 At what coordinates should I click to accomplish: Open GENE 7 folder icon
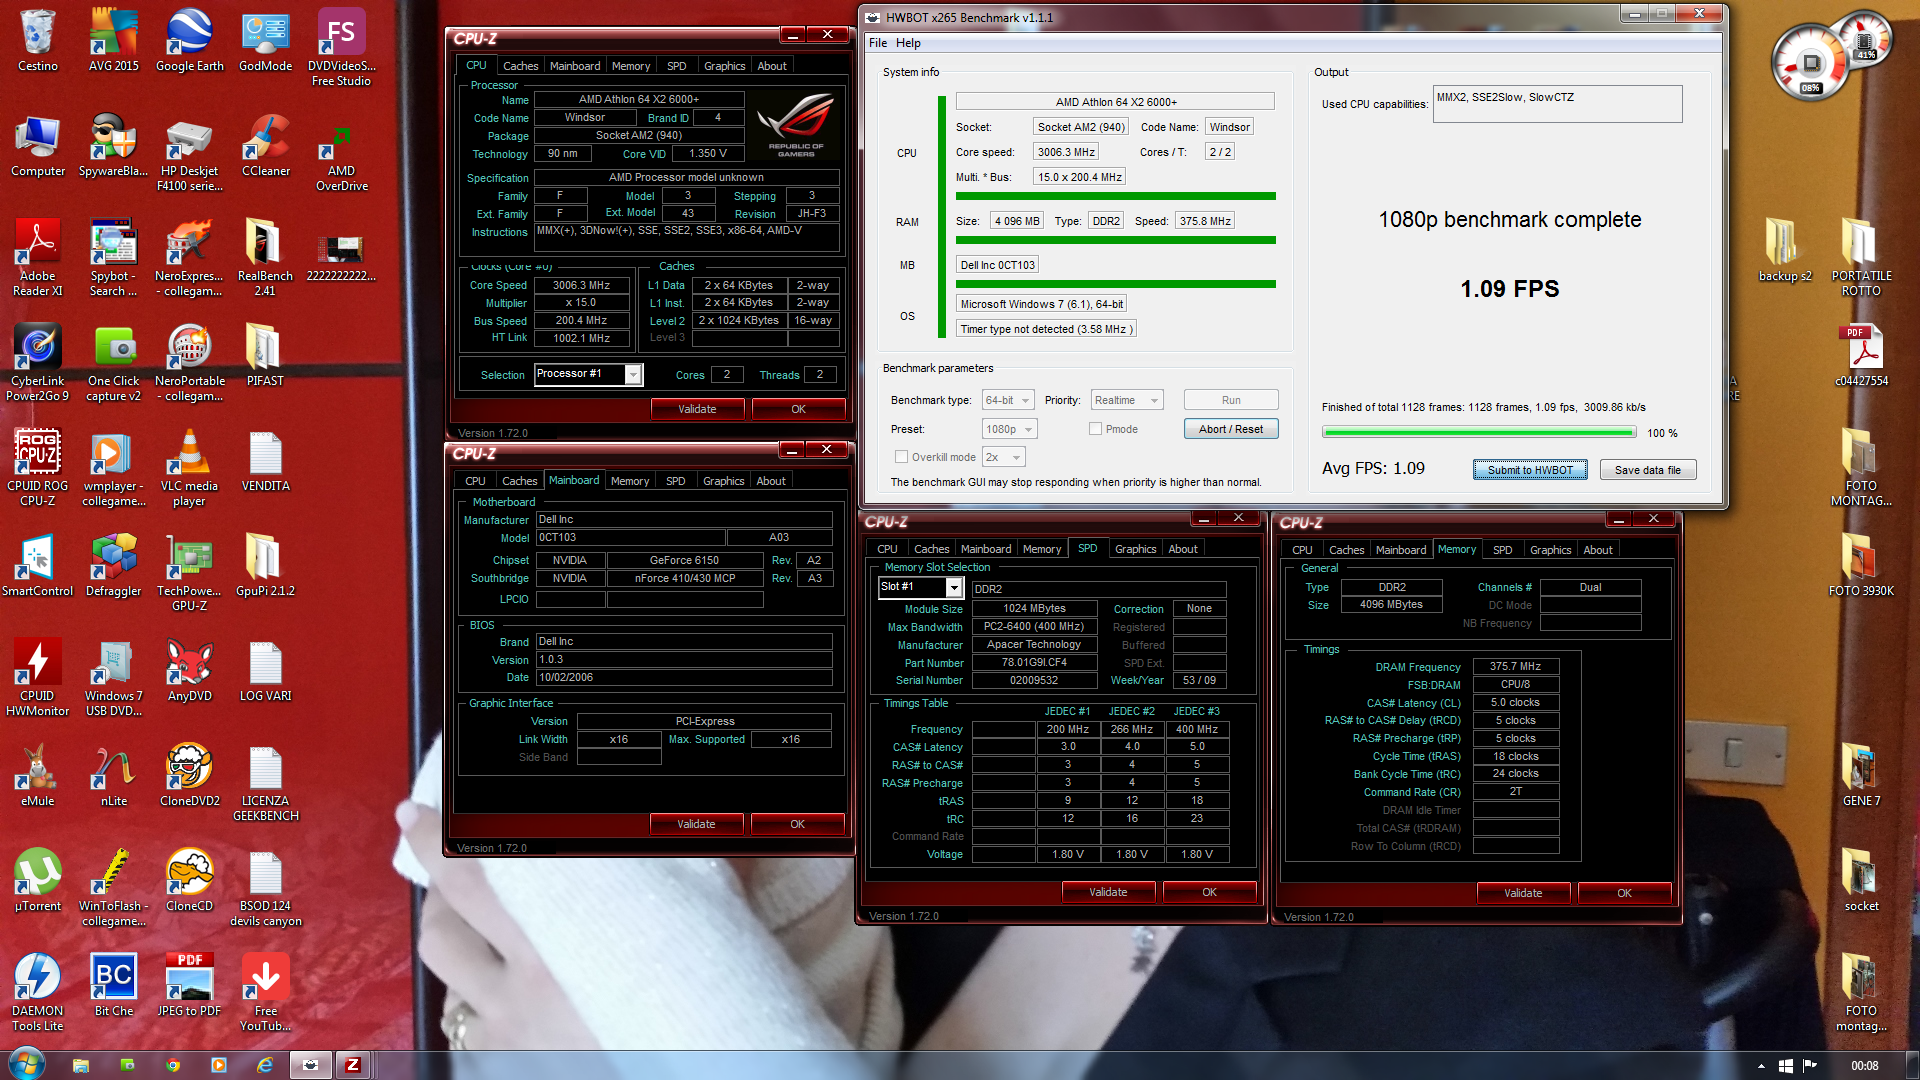coord(1861,776)
